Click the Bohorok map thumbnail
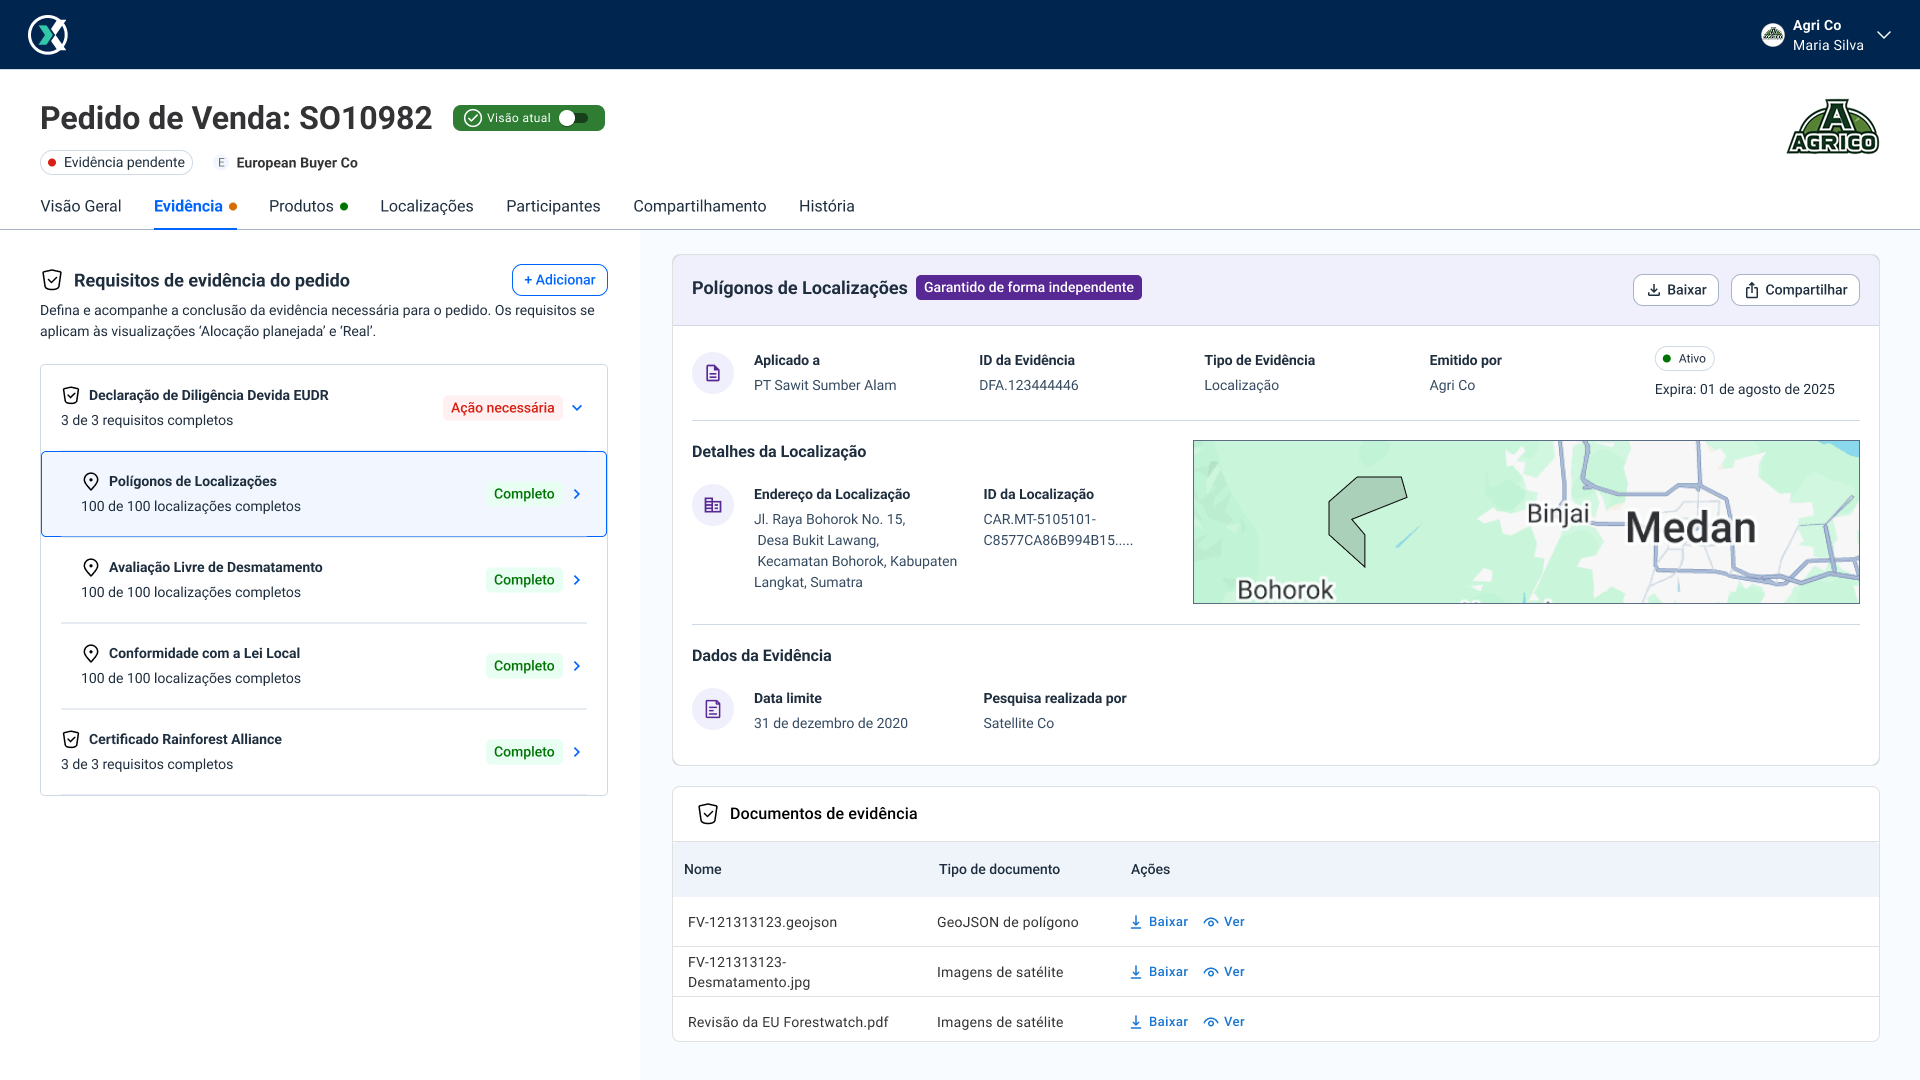Image resolution: width=1920 pixels, height=1080 pixels. pos(1525,522)
